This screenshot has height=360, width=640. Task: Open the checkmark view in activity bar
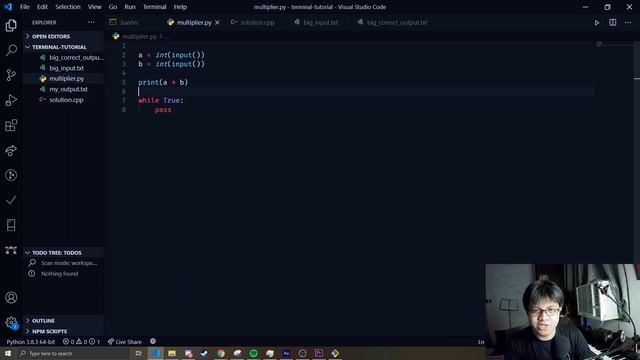coord(11,200)
